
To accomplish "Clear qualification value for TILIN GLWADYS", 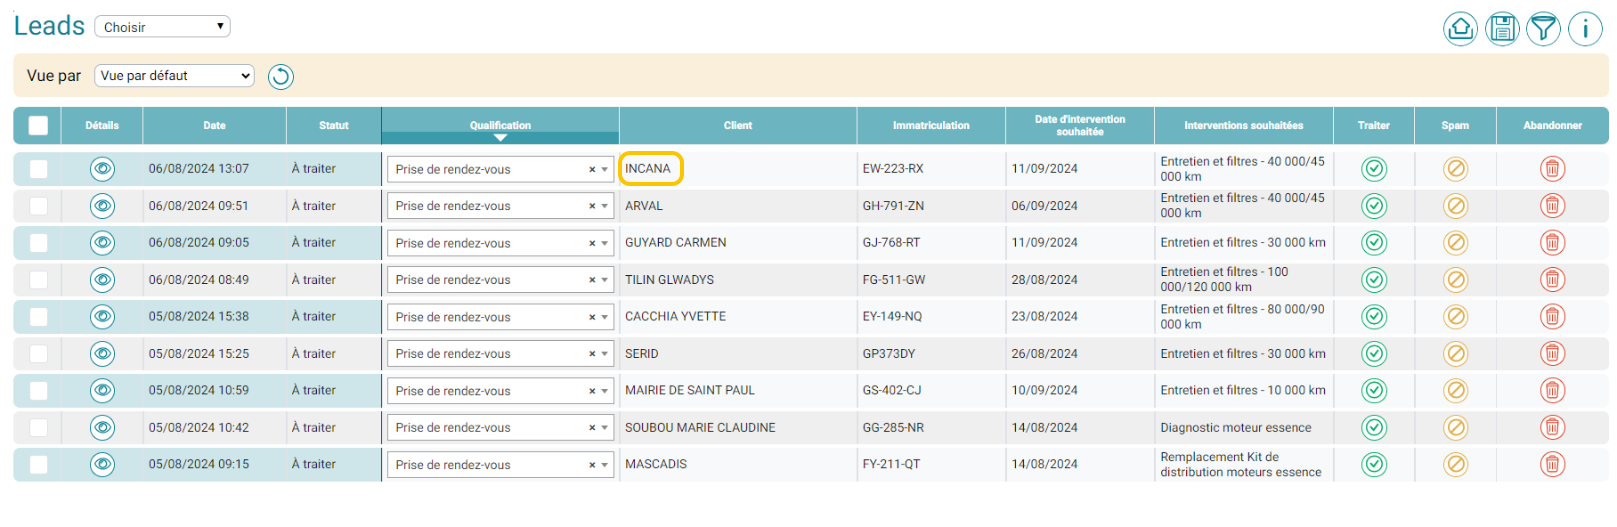I will point(592,280).
